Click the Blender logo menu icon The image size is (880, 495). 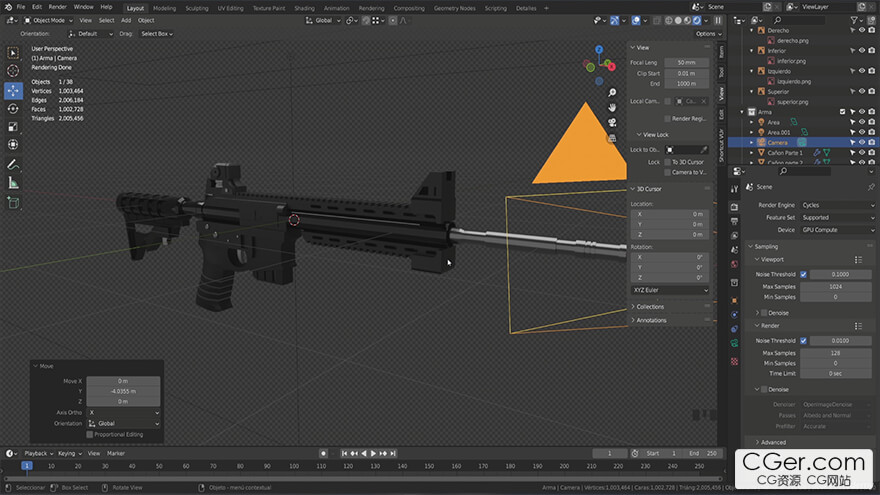(x=8, y=7)
